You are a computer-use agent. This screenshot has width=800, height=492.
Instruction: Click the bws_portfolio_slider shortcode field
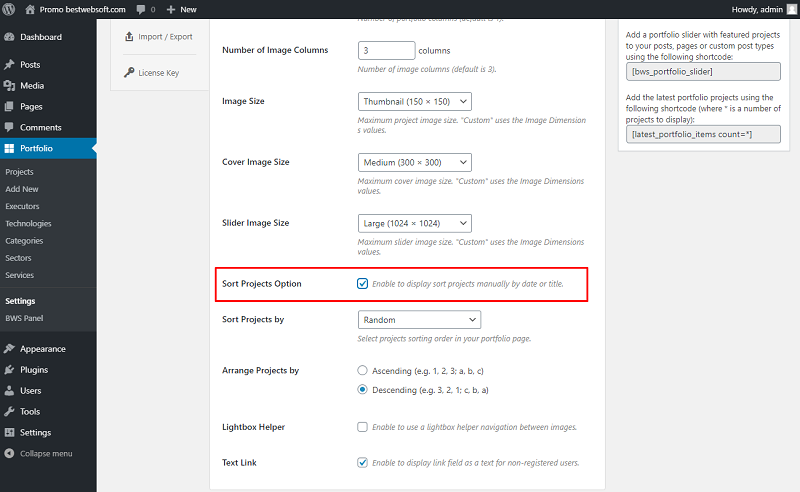click(x=703, y=71)
